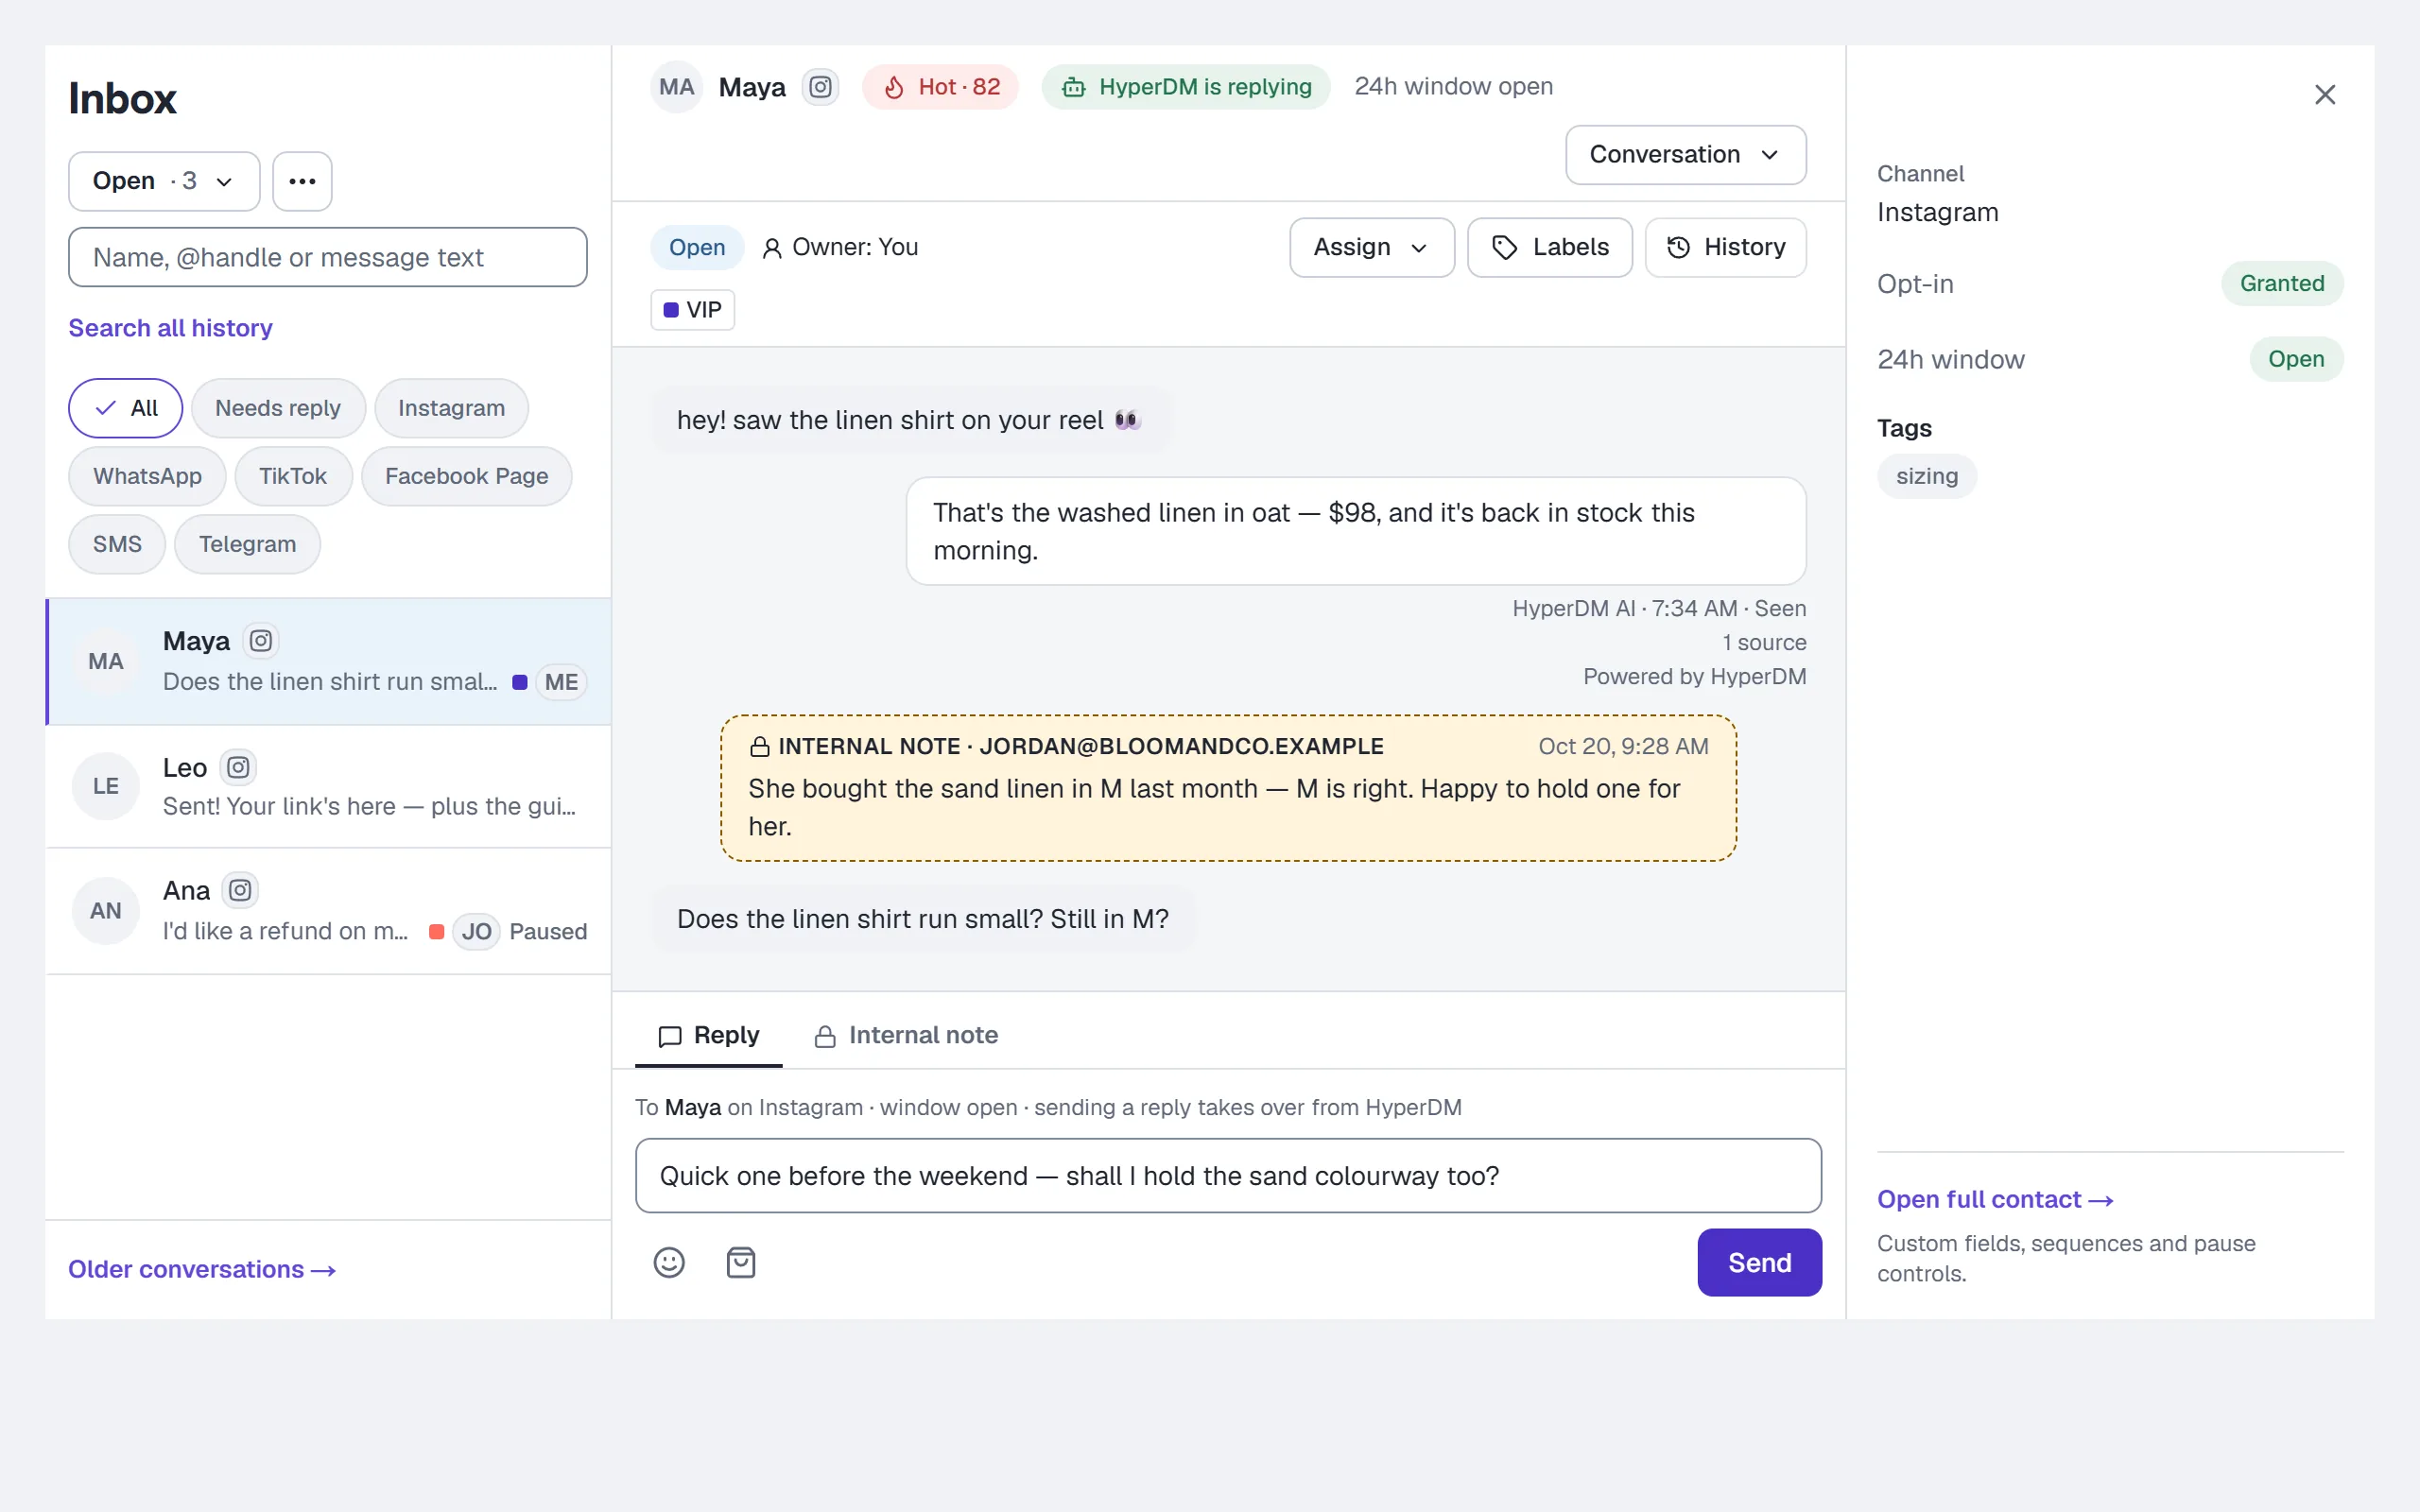Toggle the WhatsApp channel filter chip
2420x1512 pixels.
pyautogui.click(x=148, y=476)
